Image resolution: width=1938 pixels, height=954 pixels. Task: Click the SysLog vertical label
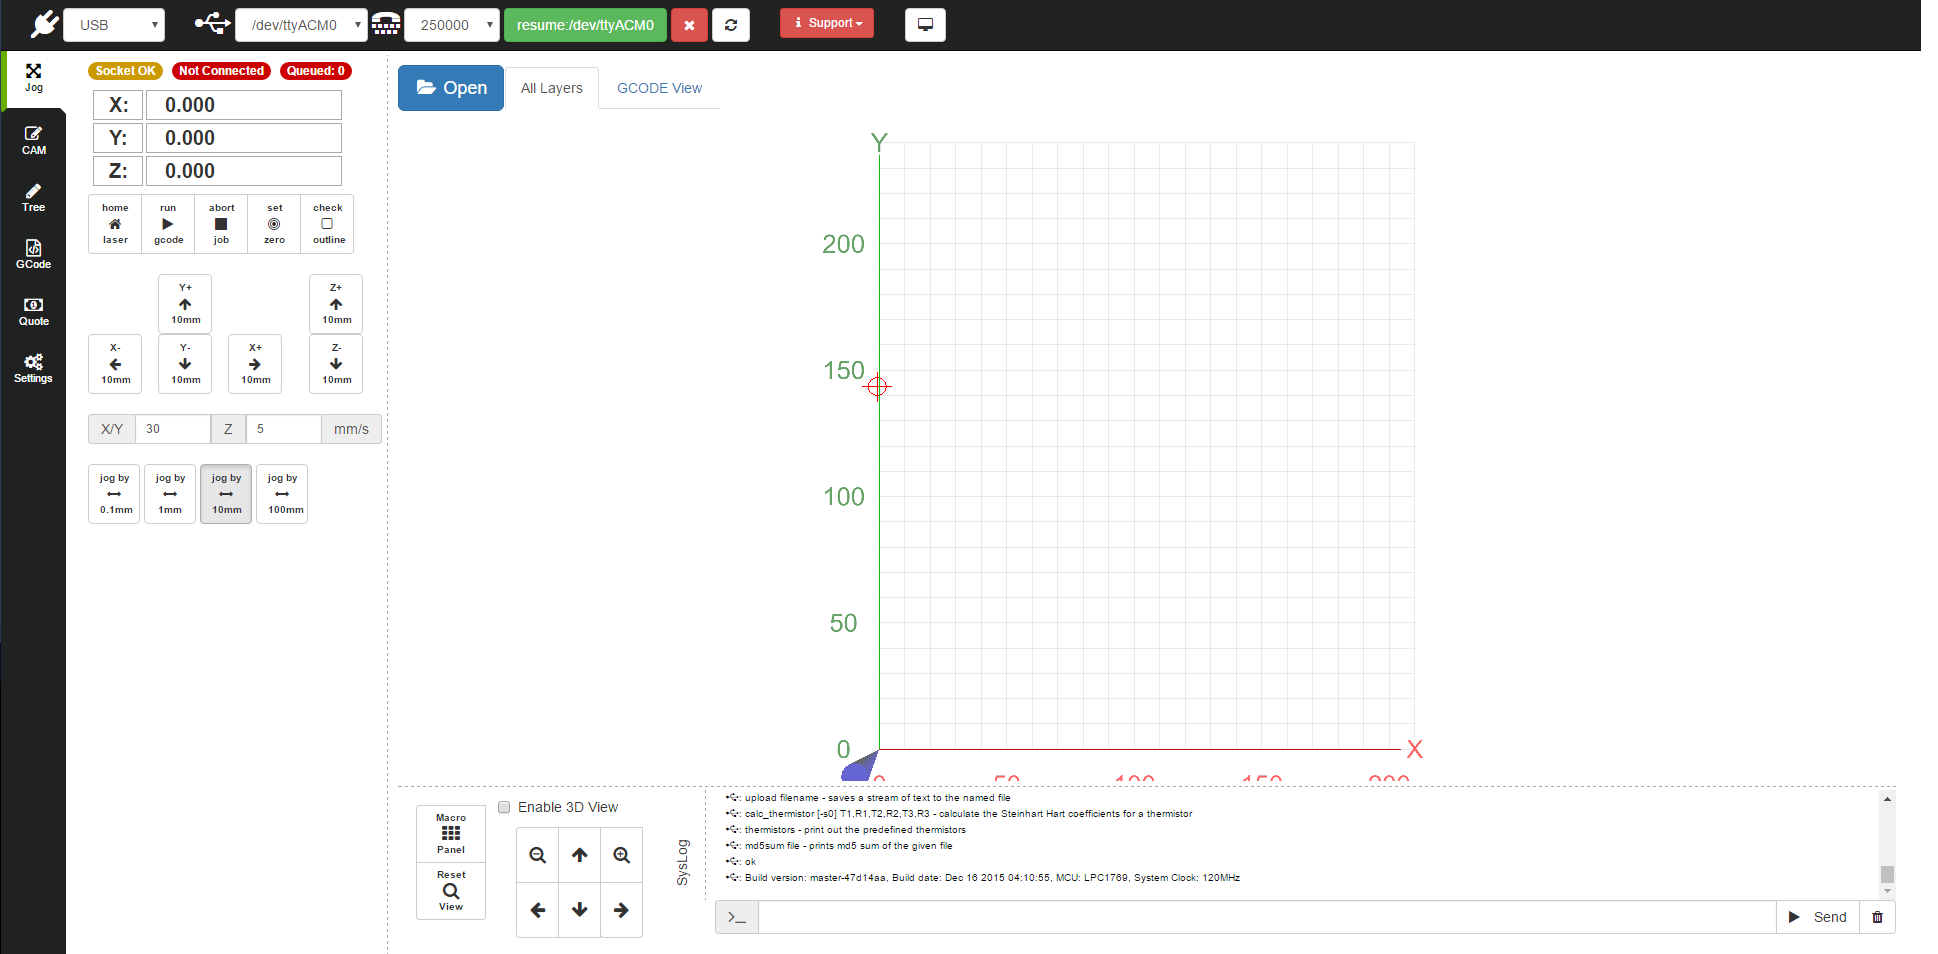click(x=682, y=862)
